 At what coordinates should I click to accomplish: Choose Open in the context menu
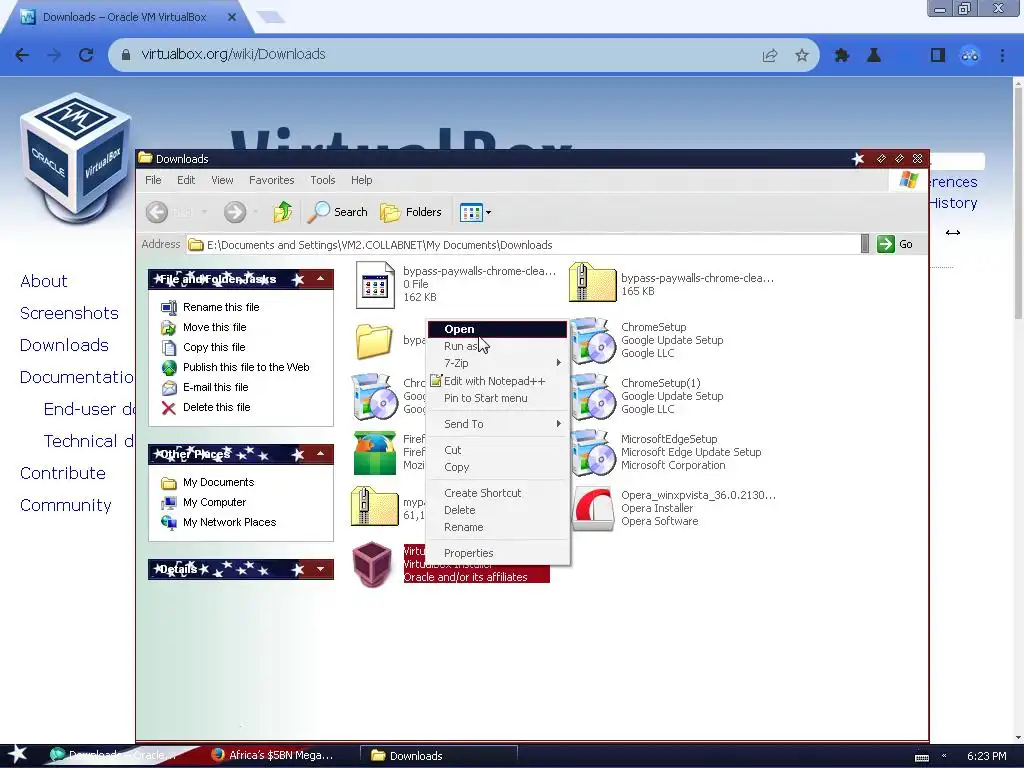(498, 329)
